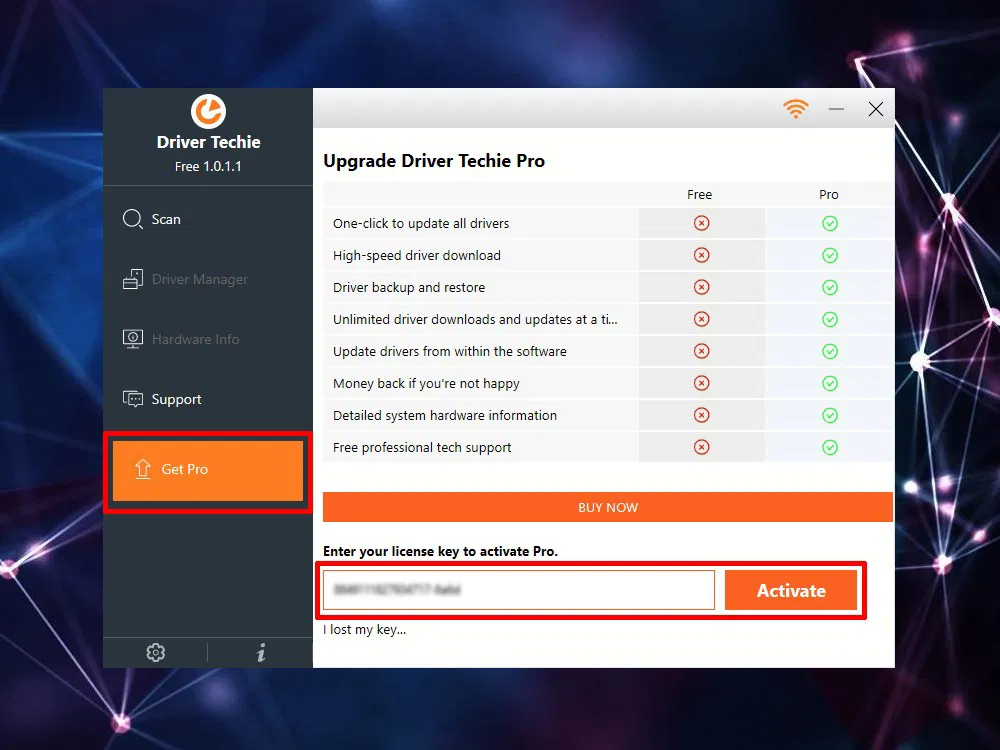Click the Hardware Info monitor icon

point(133,339)
